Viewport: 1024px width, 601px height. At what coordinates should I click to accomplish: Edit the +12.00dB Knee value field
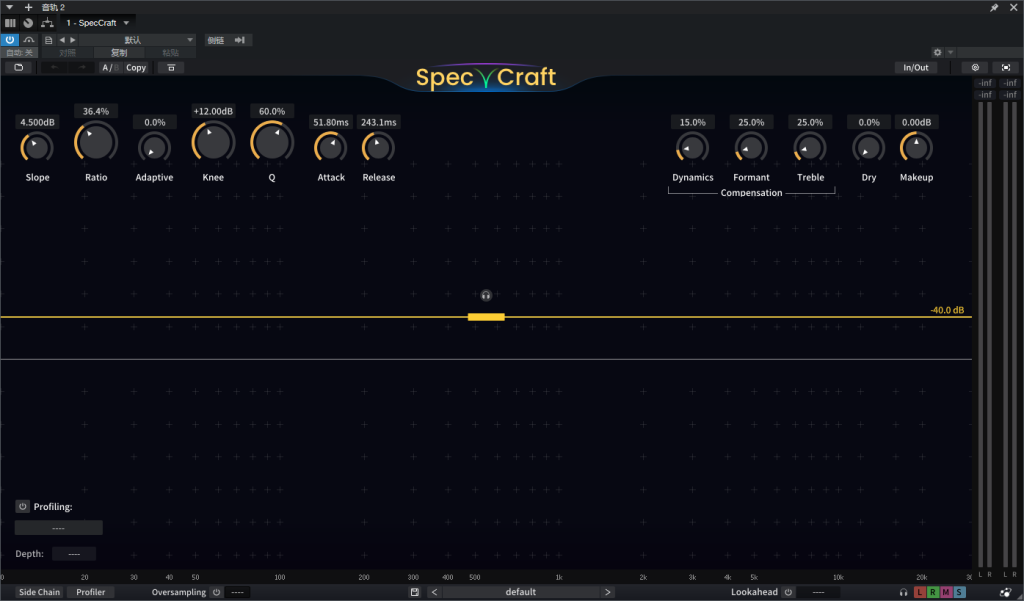214,111
